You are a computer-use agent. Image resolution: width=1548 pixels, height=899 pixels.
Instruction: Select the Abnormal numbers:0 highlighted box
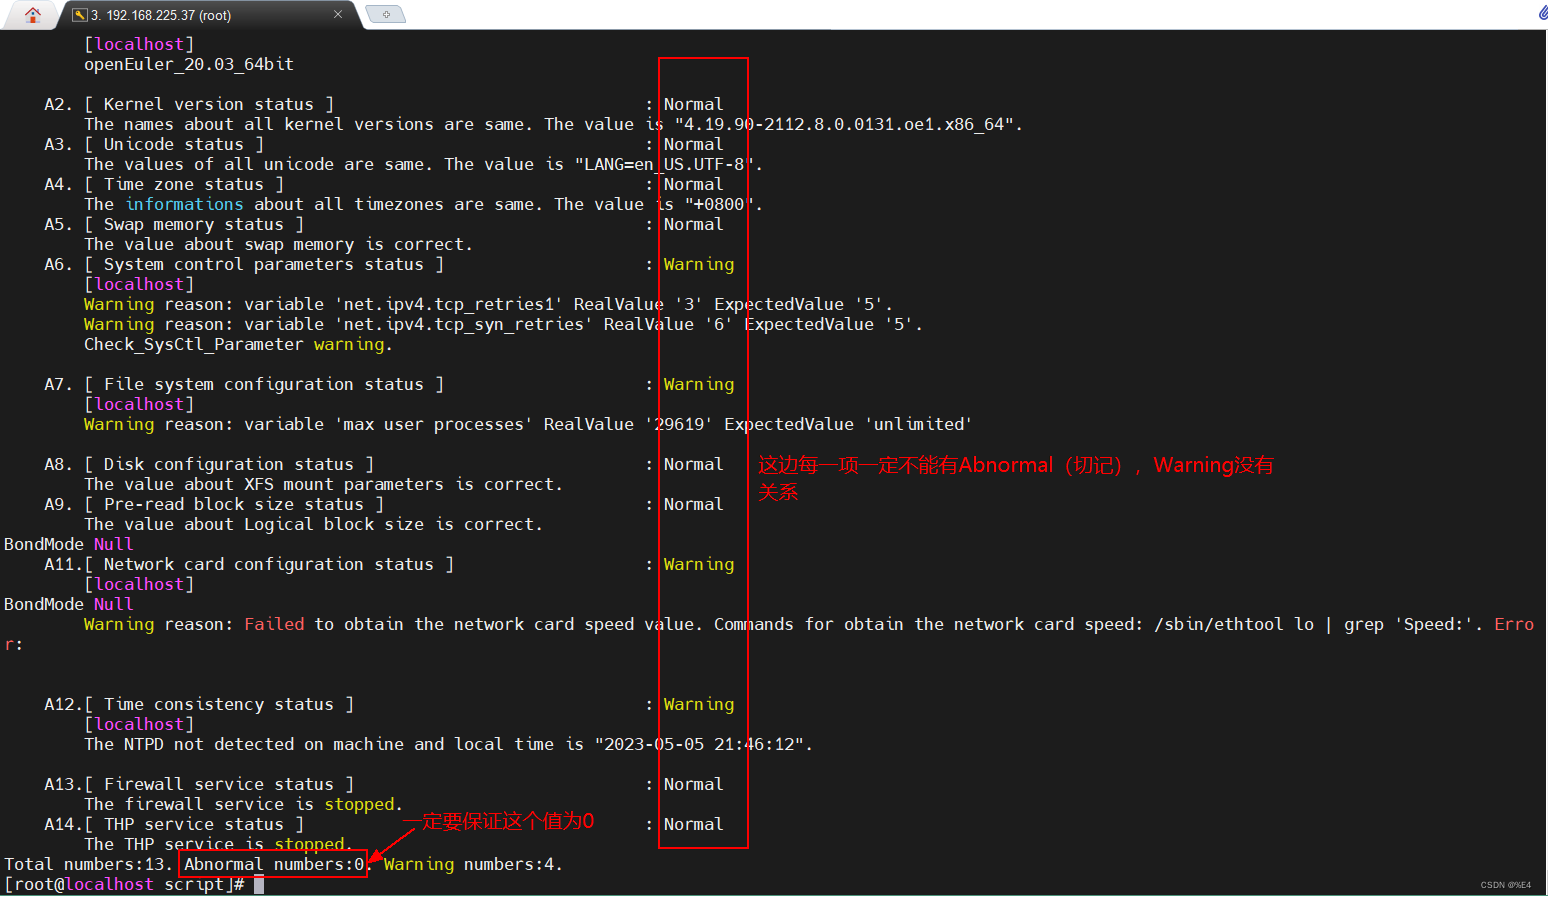272,863
